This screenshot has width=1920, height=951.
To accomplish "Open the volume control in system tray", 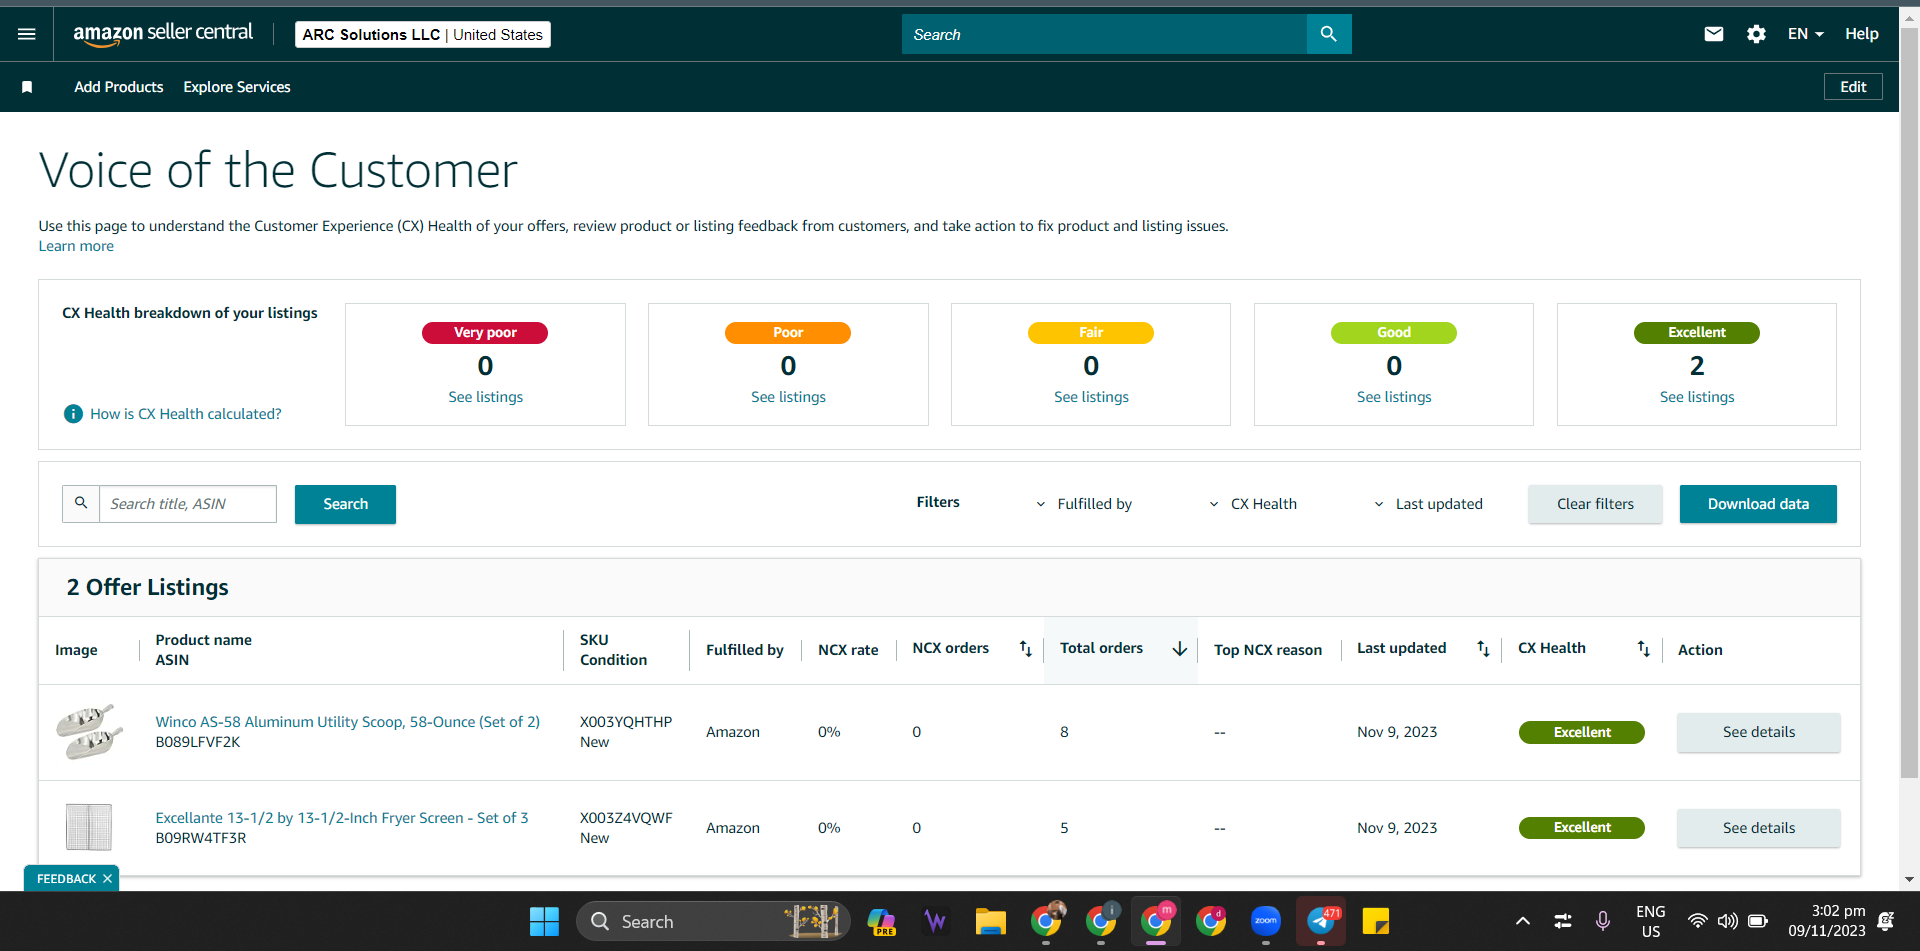I will pyautogui.click(x=1727, y=921).
